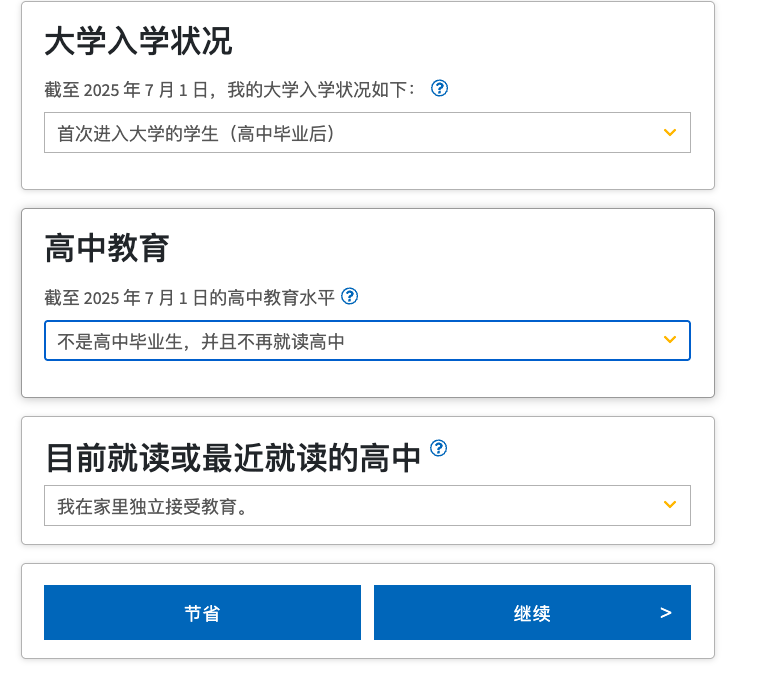Click label 截至 2025 年 7 月 1 日的高中教育水平

[x=189, y=297]
